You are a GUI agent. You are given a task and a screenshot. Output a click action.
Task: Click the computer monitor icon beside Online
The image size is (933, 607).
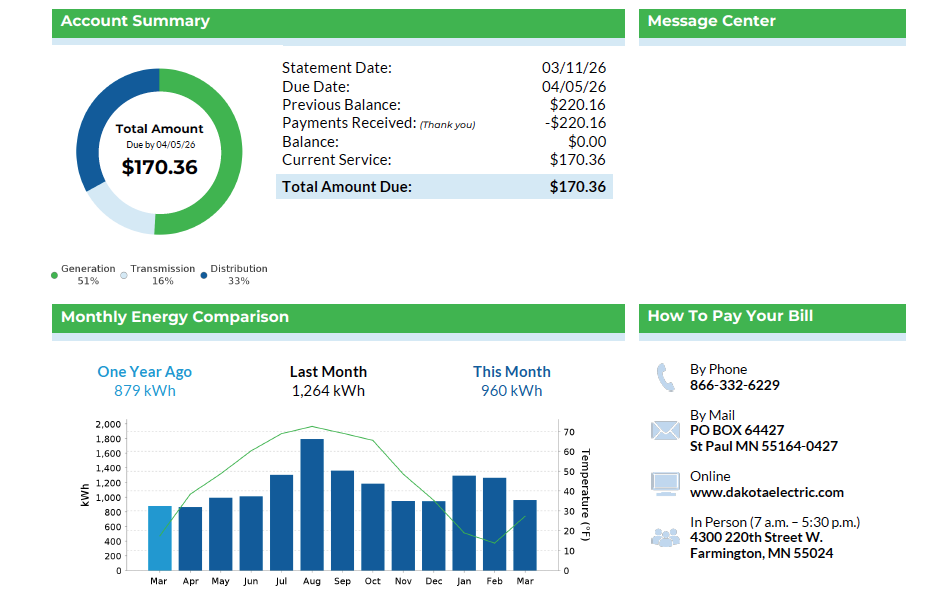tap(665, 485)
